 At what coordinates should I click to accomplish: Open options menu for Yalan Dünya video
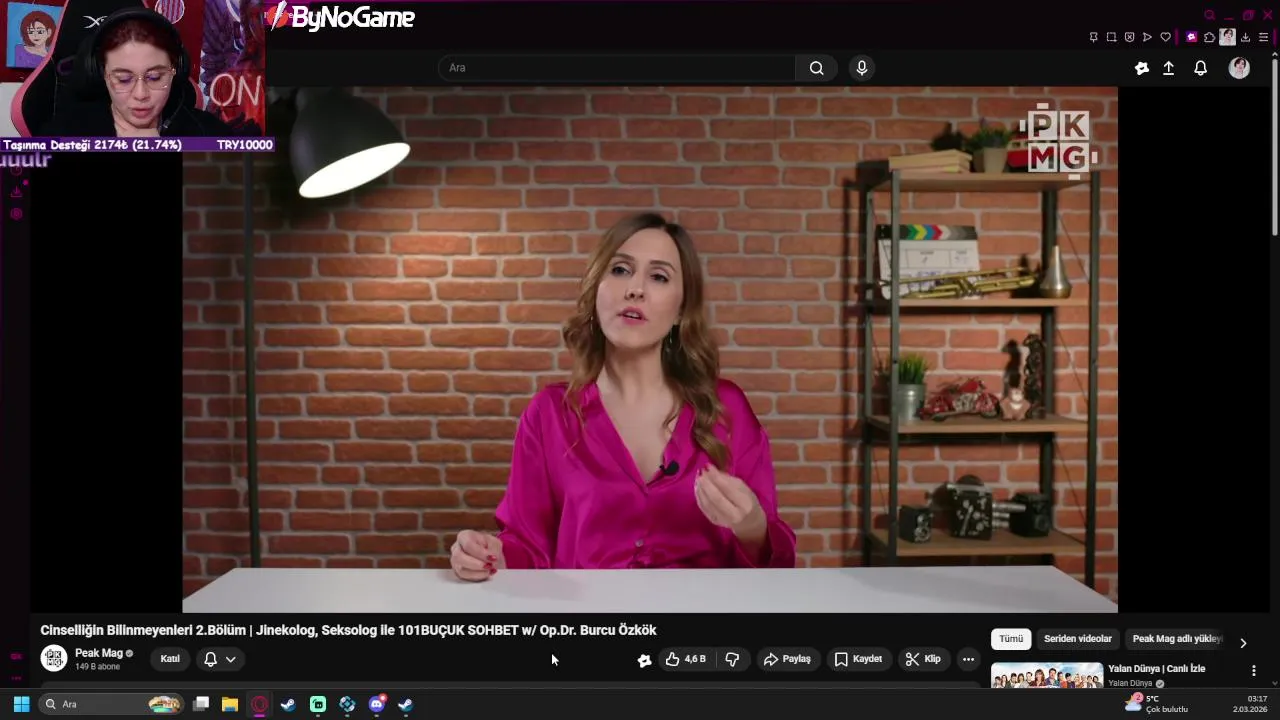click(1253, 671)
